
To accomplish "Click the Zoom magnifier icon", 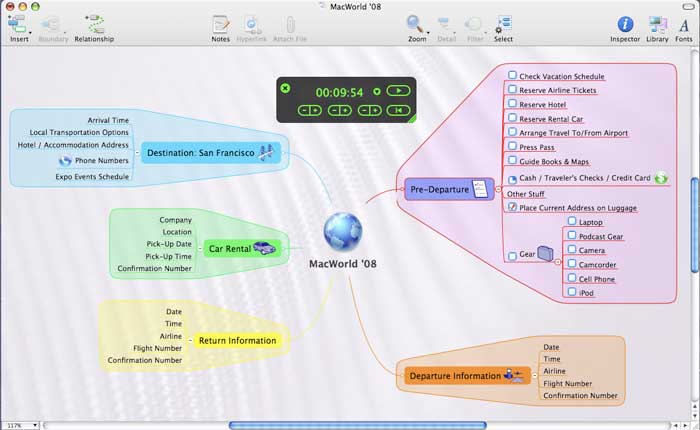I will [x=415, y=24].
